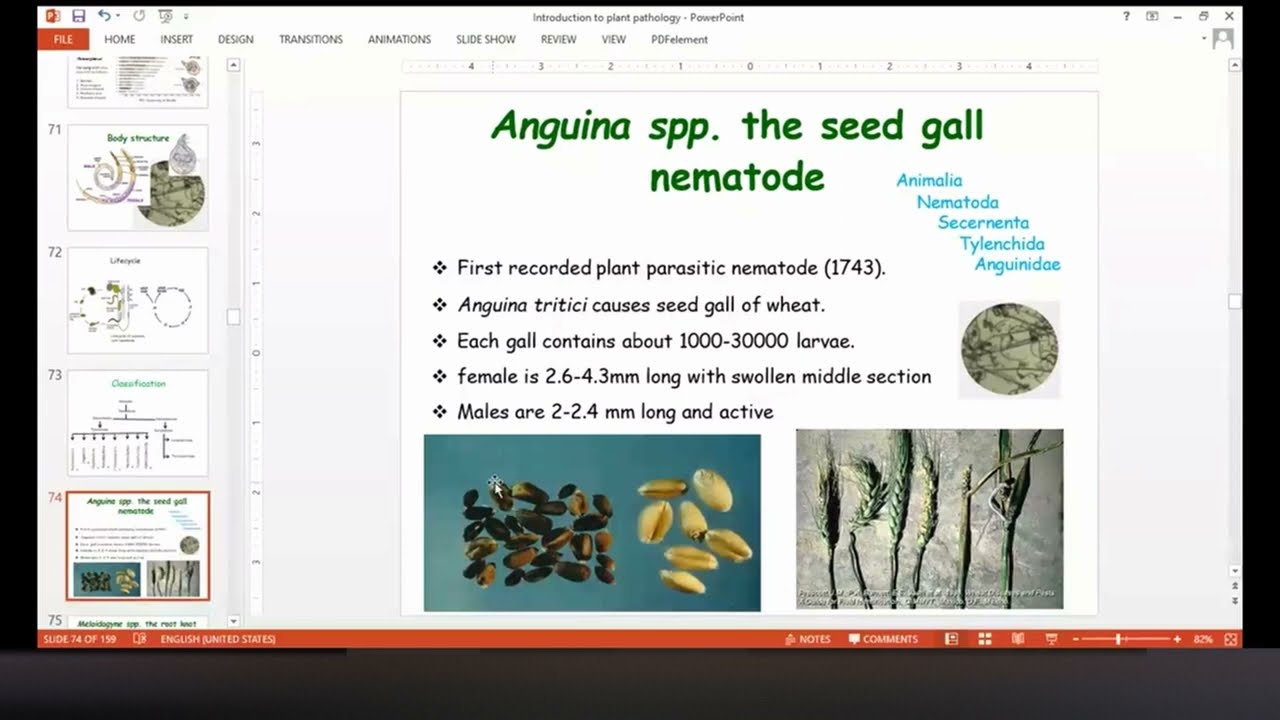Click bullet 'Males are 2-2.4 mm long and active'
The width and height of the screenshot is (1280, 720).
point(615,412)
